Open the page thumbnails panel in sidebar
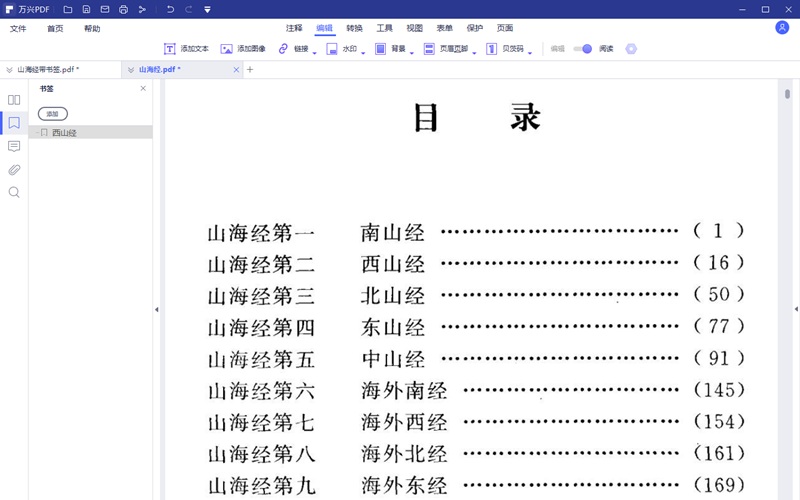 coord(14,100)
